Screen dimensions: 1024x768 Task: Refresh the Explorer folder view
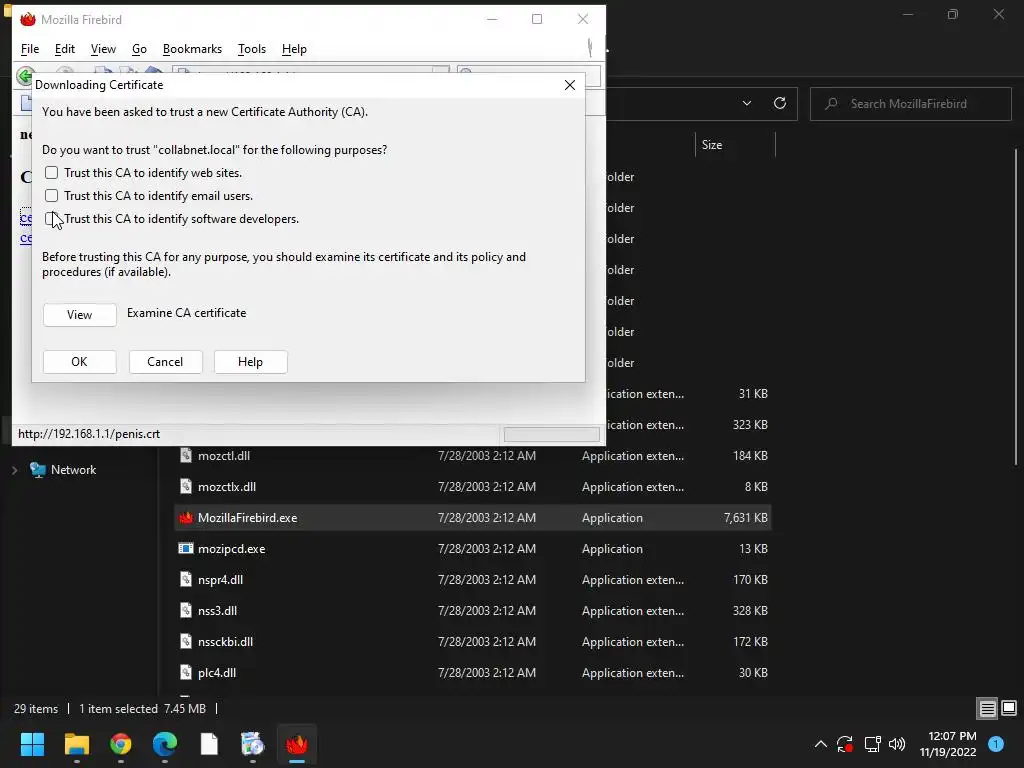(780, 103)
